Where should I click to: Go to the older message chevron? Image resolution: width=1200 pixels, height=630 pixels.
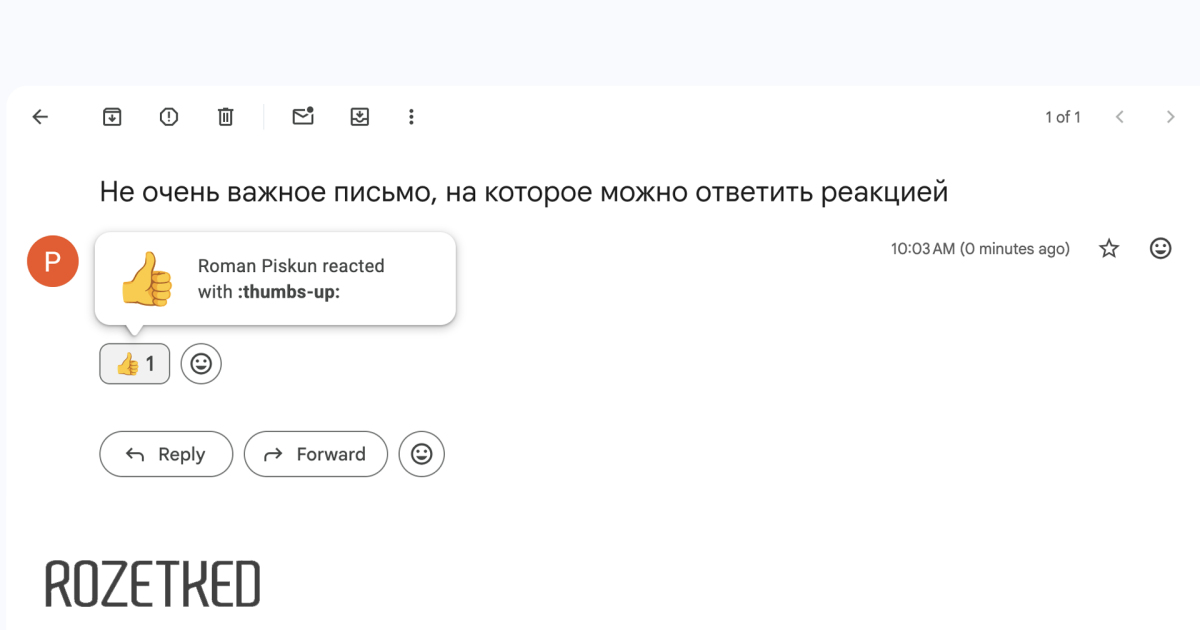(1170, 117)
